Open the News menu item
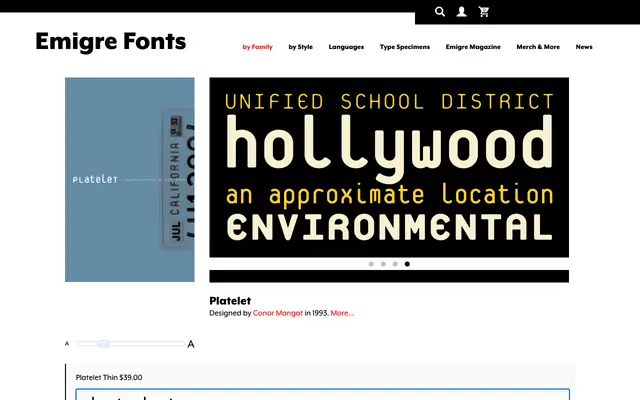Viewport: 640px width, 400px height. (x=584, y=47)
